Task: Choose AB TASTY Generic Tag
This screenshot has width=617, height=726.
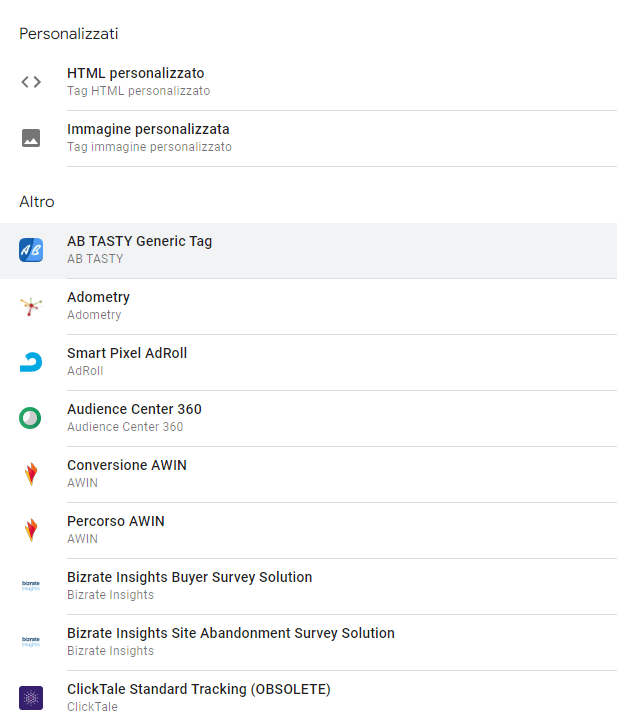Action: [x=308, y=250]
